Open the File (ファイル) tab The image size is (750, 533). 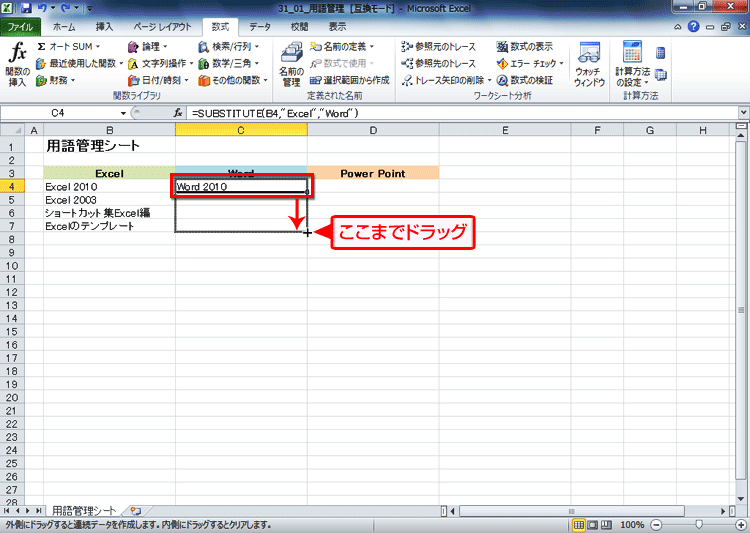20,27
